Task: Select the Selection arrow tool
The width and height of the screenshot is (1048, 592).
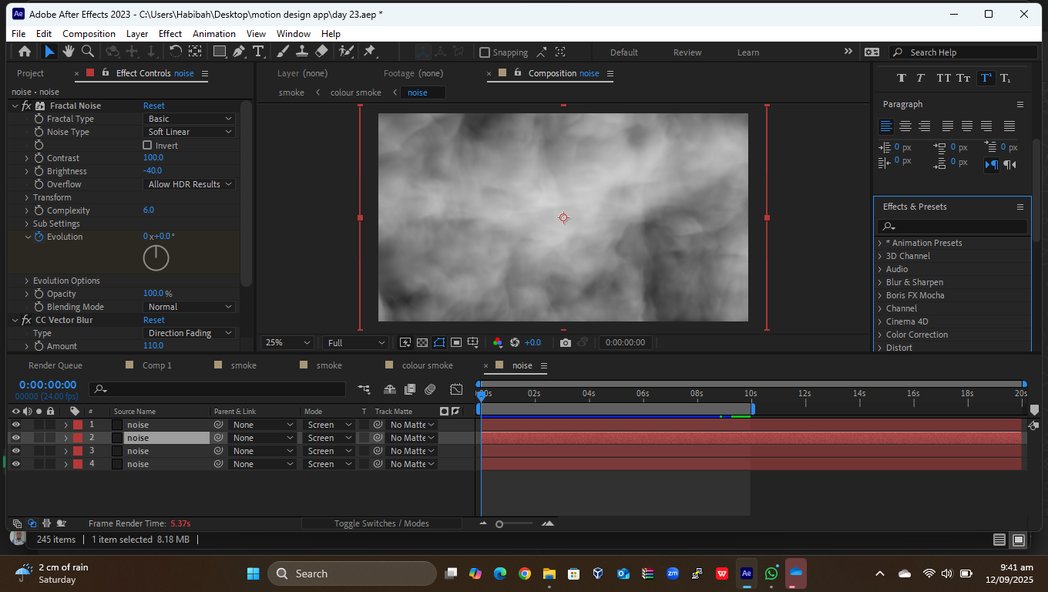Action: tap(49, 51)
